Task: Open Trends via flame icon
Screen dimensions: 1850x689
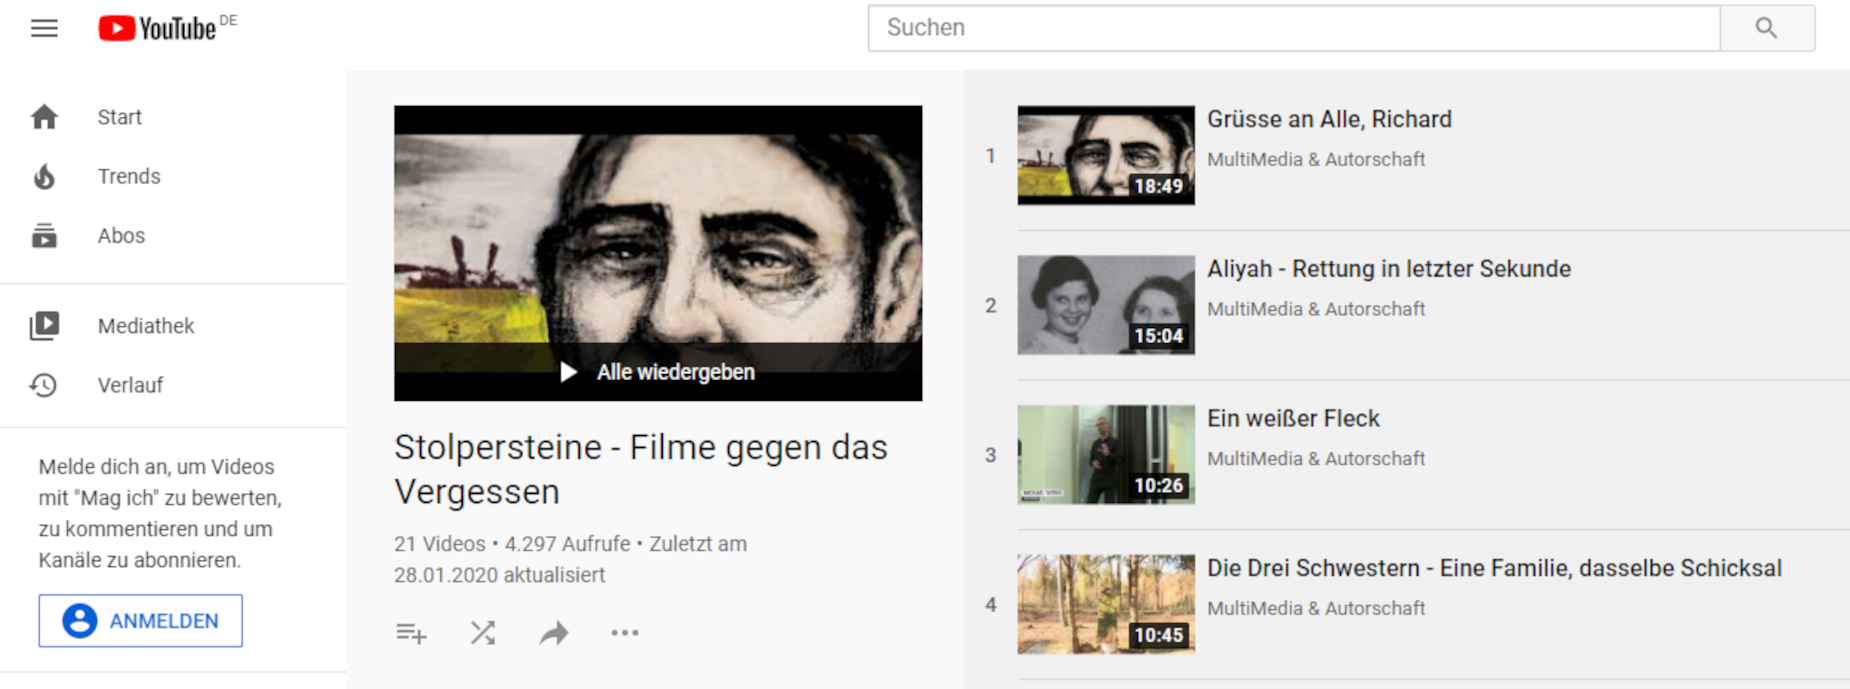Action: pyautogui.click(x=44, y=177)
